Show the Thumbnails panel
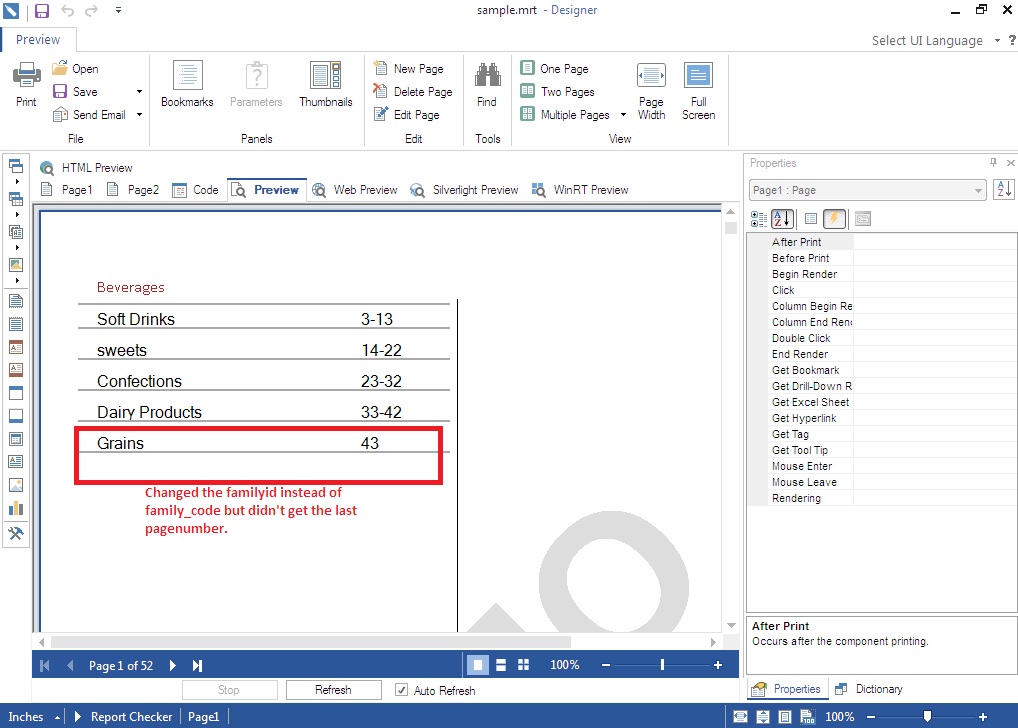Viewport: 1018px width, 728px height. [x=326, y=84]
